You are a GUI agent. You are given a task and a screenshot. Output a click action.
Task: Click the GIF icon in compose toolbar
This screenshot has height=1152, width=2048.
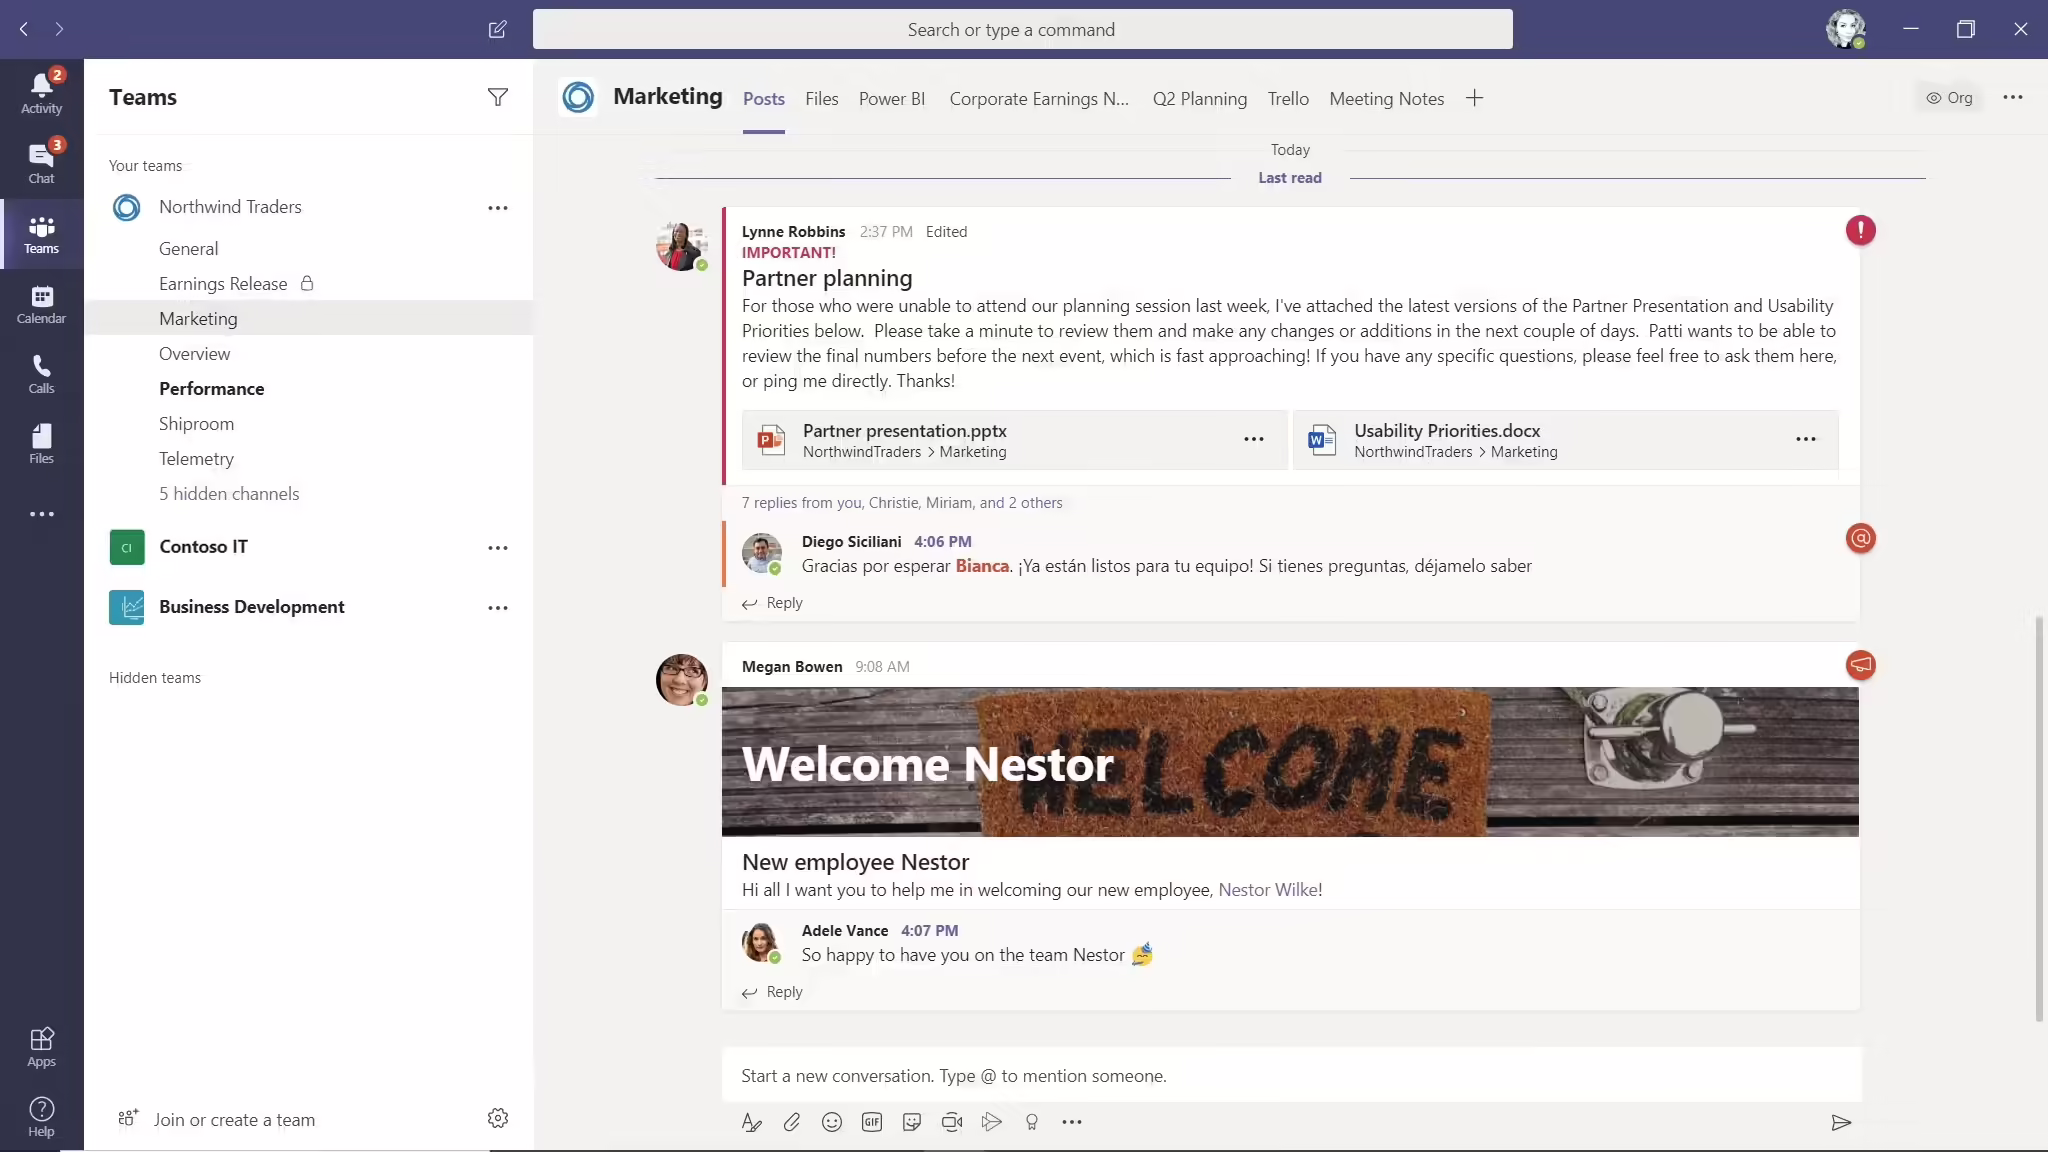[x=871, y=1122]
